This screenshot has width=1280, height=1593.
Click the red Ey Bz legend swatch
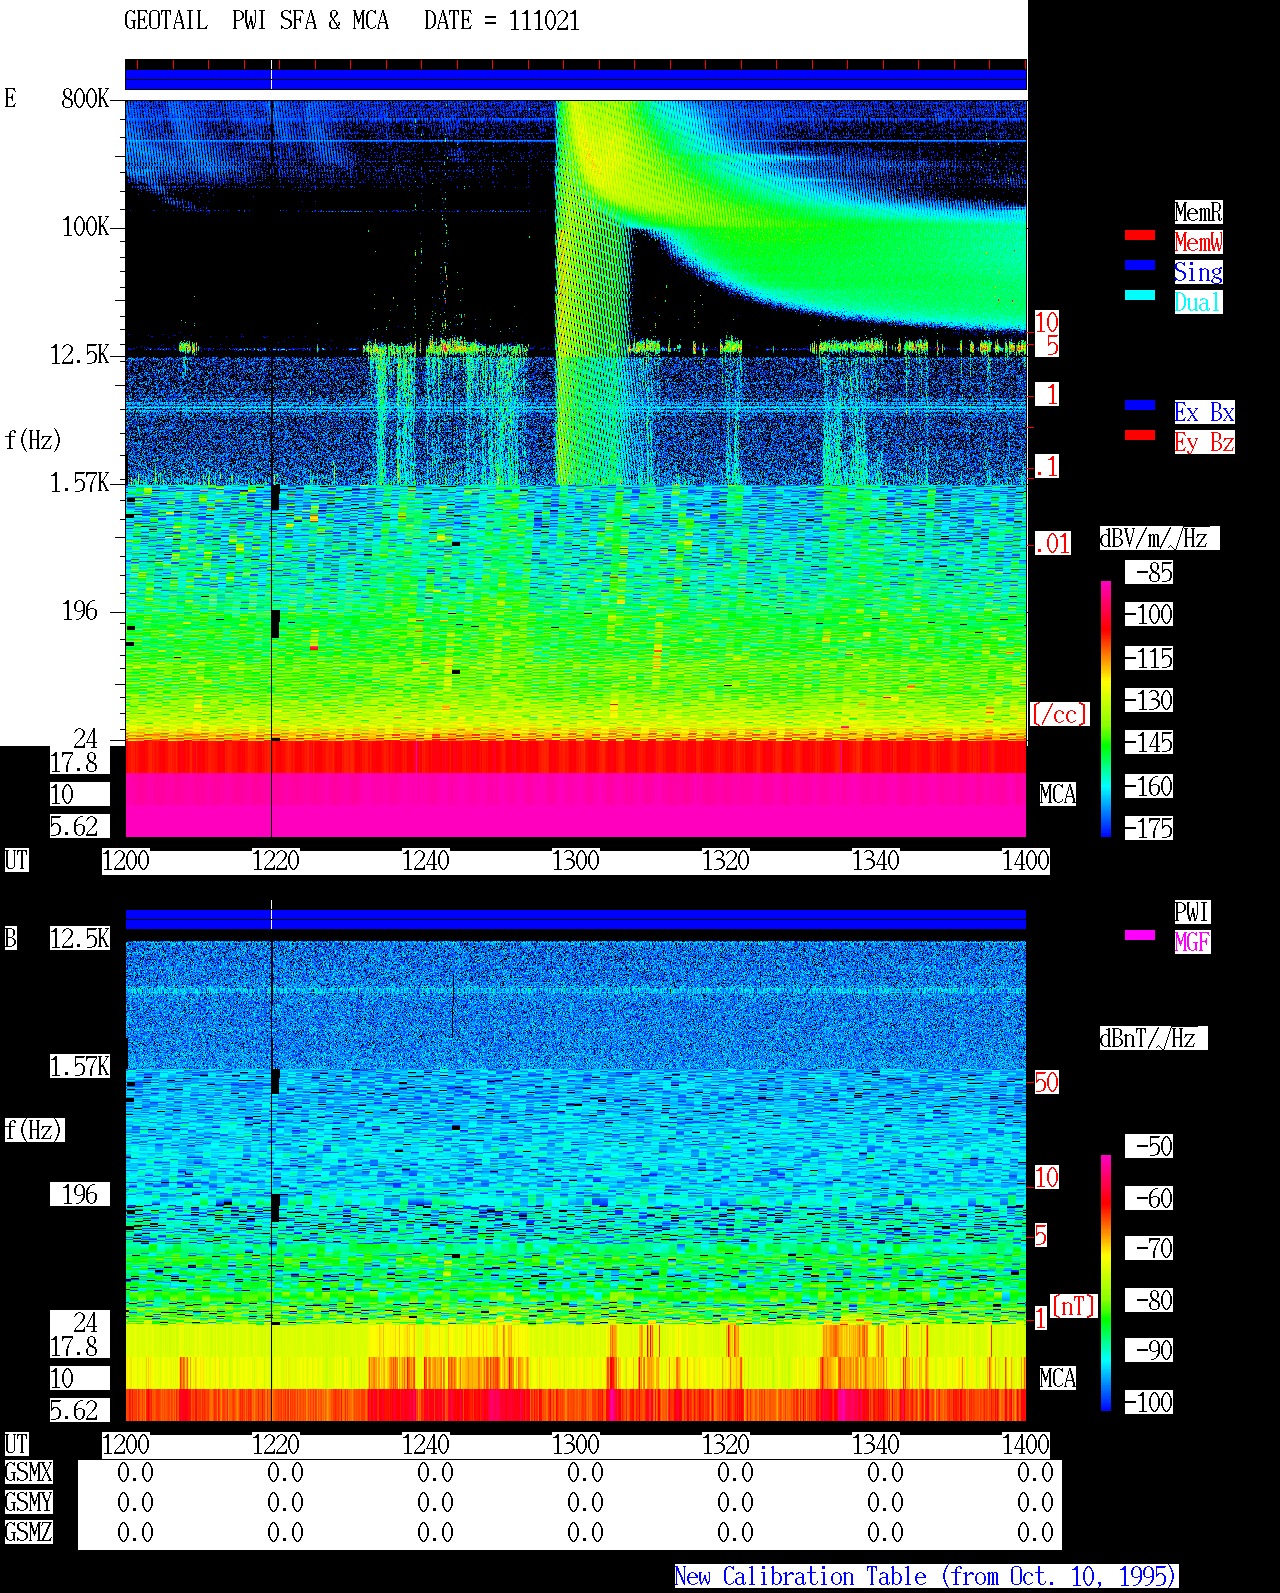click(1140, 435)
